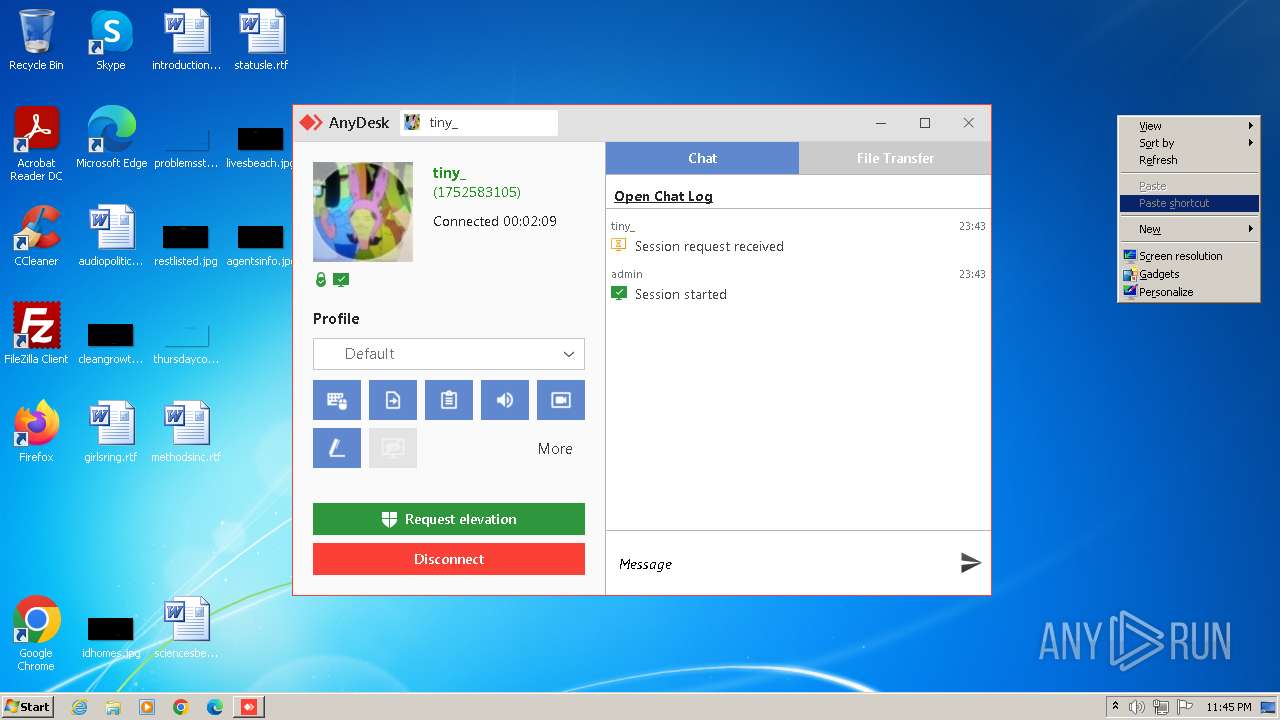Open Chrome from the taskbar
The image size is (1280, 720).
(181, 707)
